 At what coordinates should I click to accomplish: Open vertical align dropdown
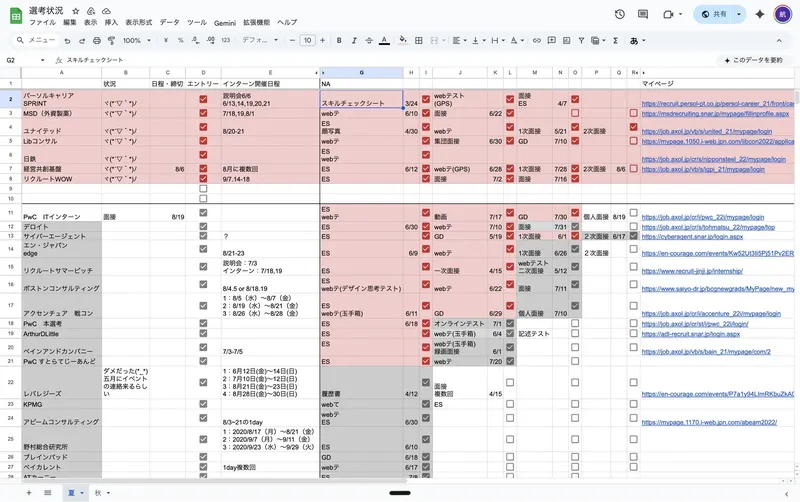point(478,40)
